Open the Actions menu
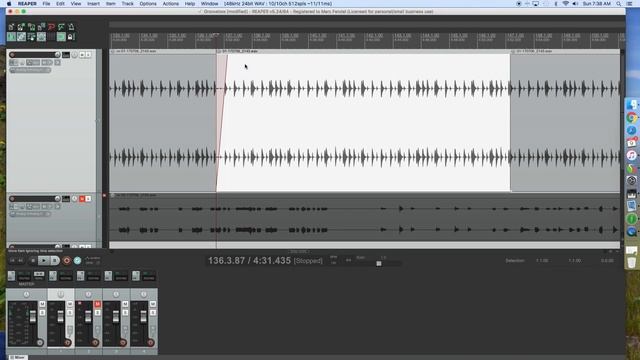Viewport: 640px width, 360px height. pyautogui.click(x=171, y=3)
